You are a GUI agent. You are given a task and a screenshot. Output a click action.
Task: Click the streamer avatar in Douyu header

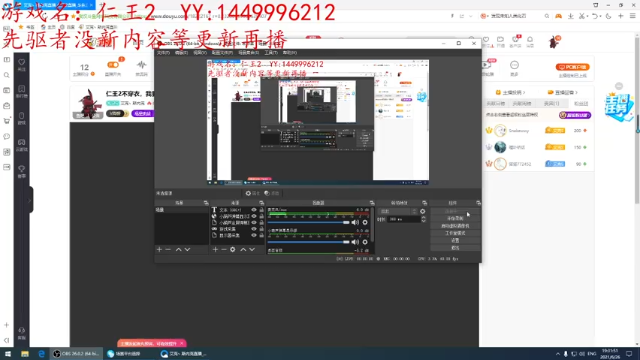tap(554, 42)
